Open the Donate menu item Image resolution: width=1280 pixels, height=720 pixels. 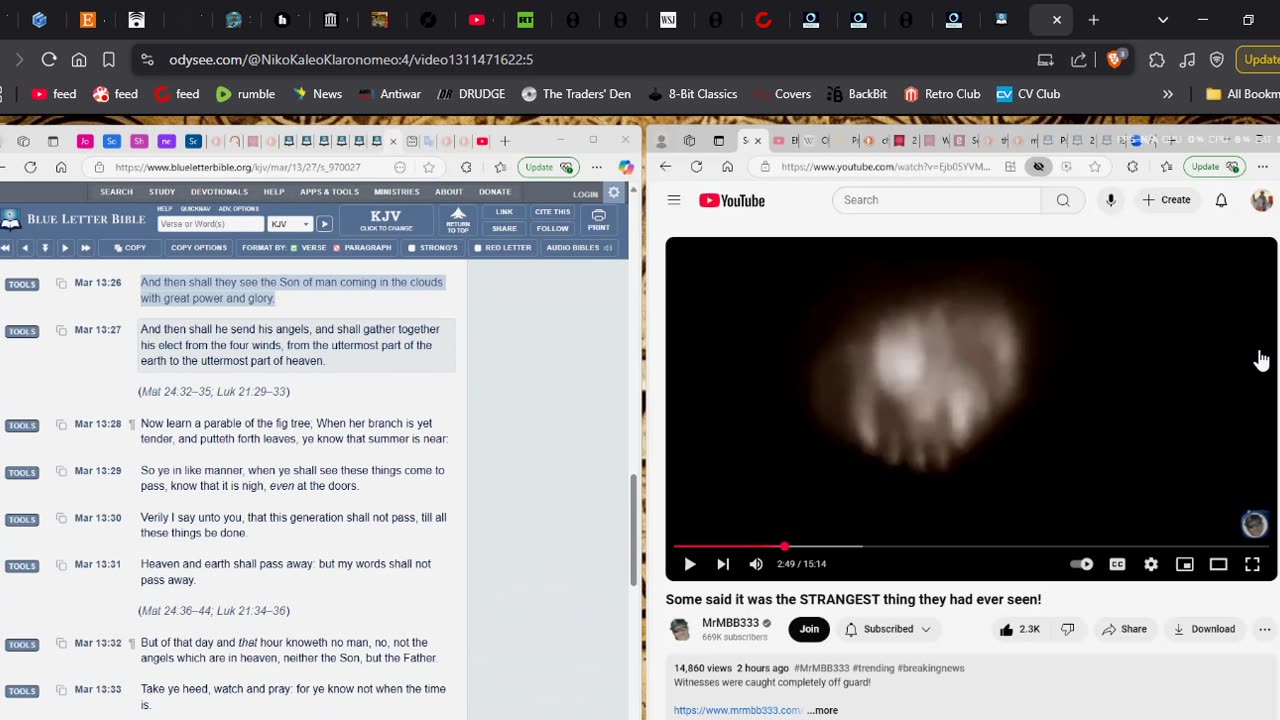(495, 192)
